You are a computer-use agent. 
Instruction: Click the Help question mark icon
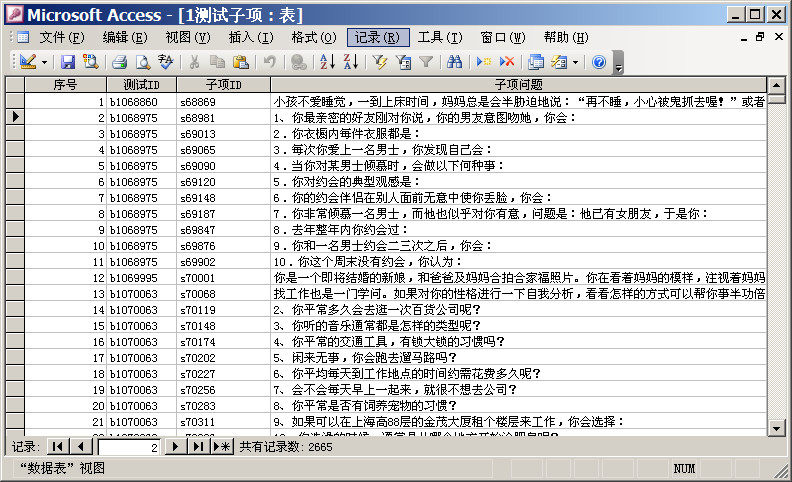(x=599, y=62)
